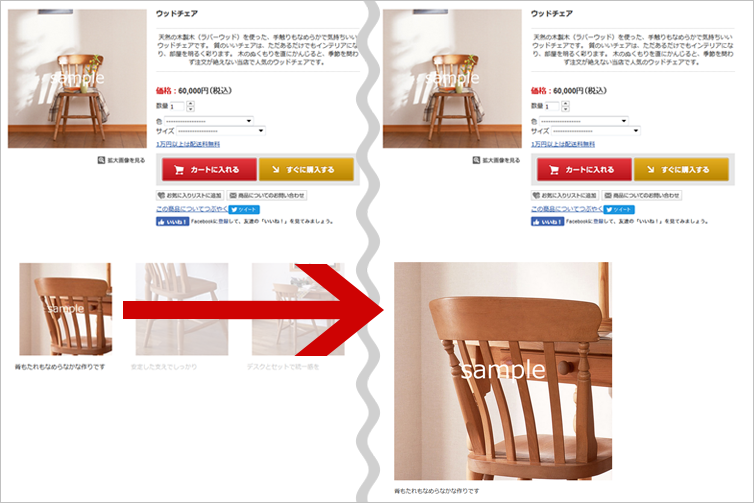The height and width of the screenshot is (503, 754).
Task: Click the left お気に入りリストに追加 heart button
Action: click(190, 195)
